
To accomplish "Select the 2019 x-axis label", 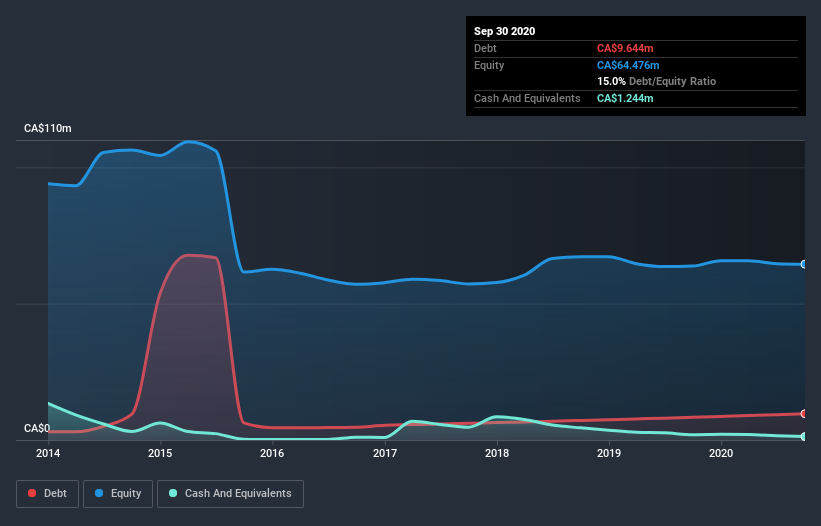I will coord(609,453).
